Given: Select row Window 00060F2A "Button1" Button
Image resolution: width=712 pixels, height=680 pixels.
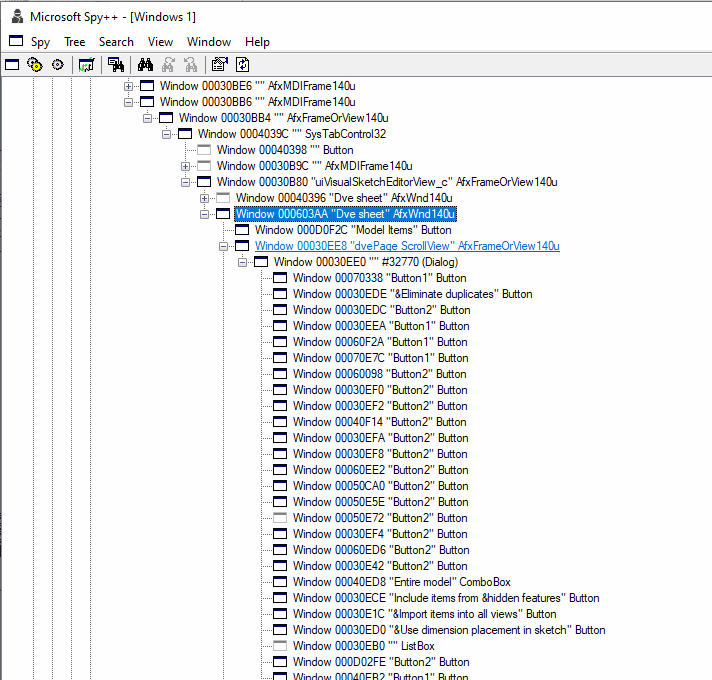Looking at the screenshot, I should 380,342.
